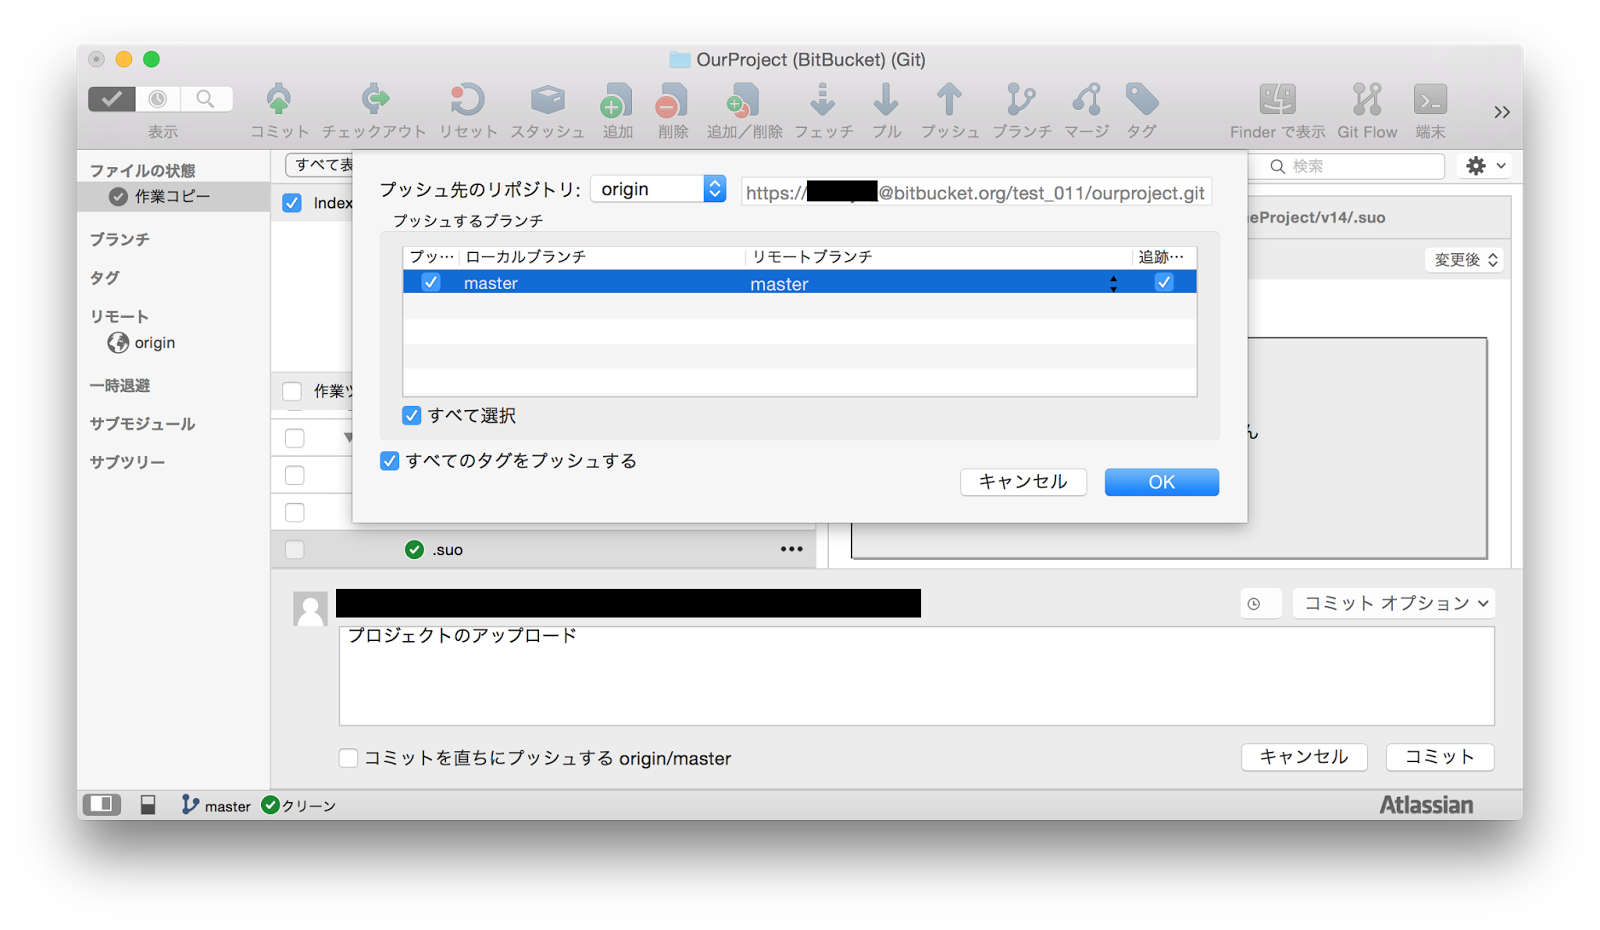Click the Pull (プル) toolbar icon
This screenshot has height=930, width=1600.
coord(886,100)
